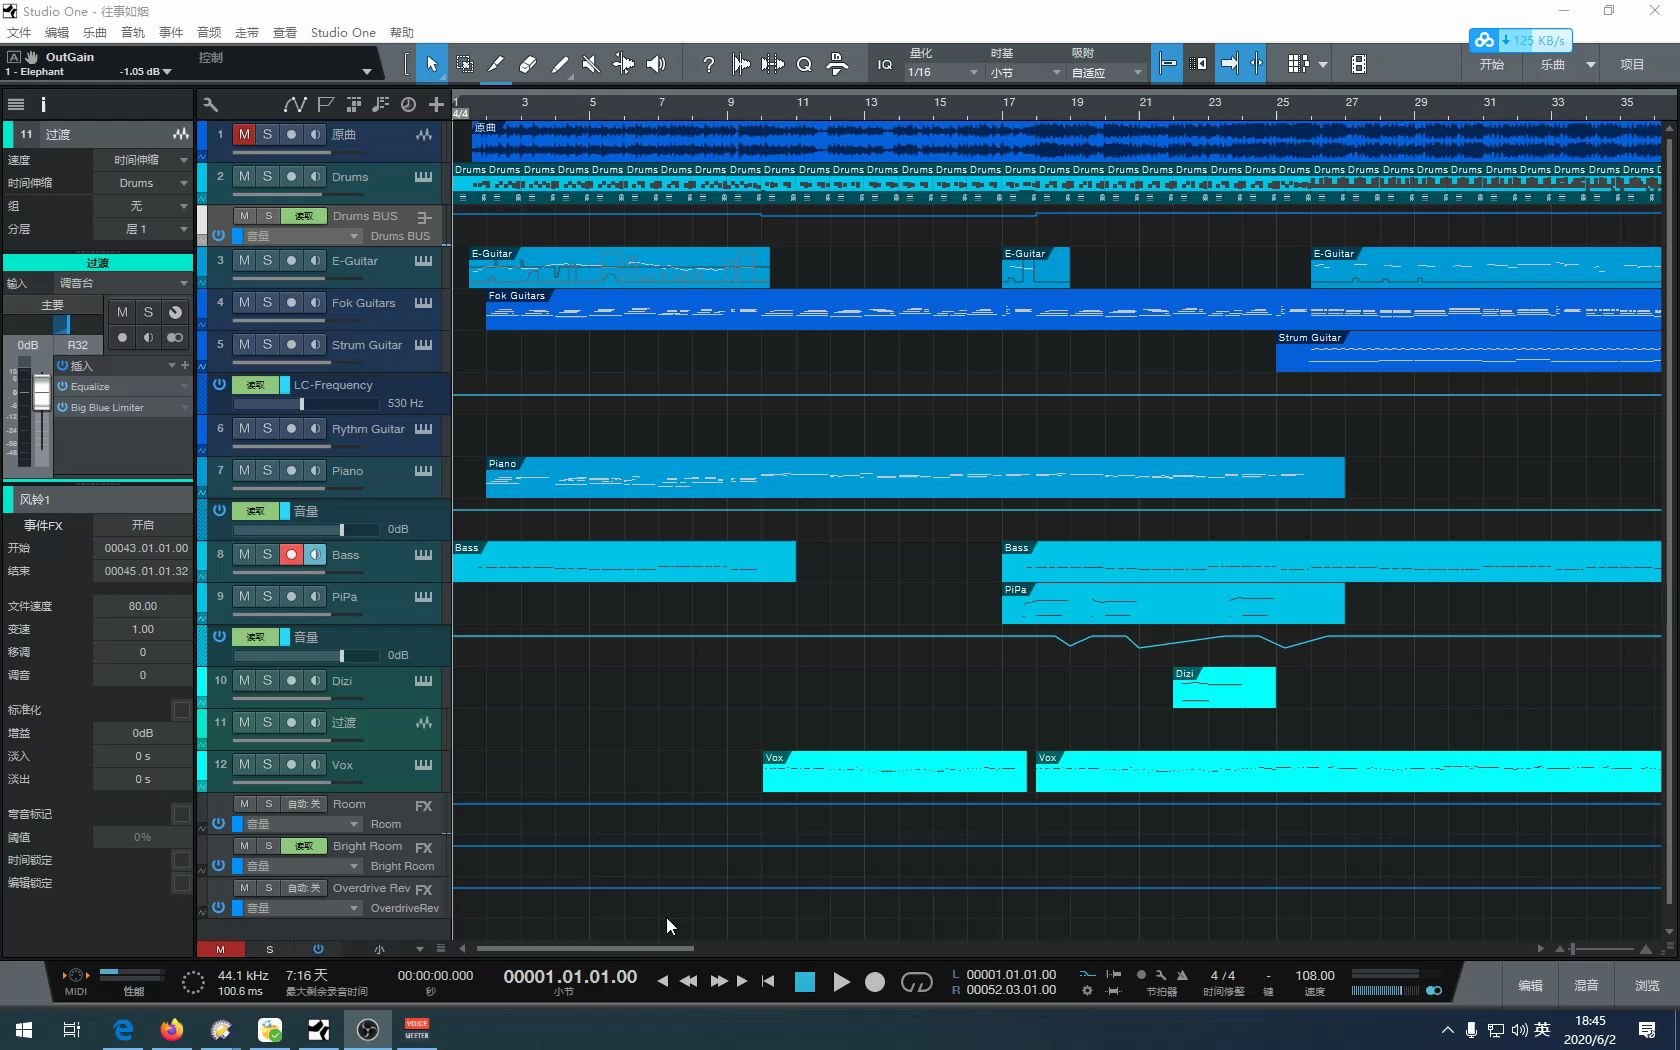Click the Q quantize icon
The height and width of the screenshot is (1050, 1680).
pos(804,64)
